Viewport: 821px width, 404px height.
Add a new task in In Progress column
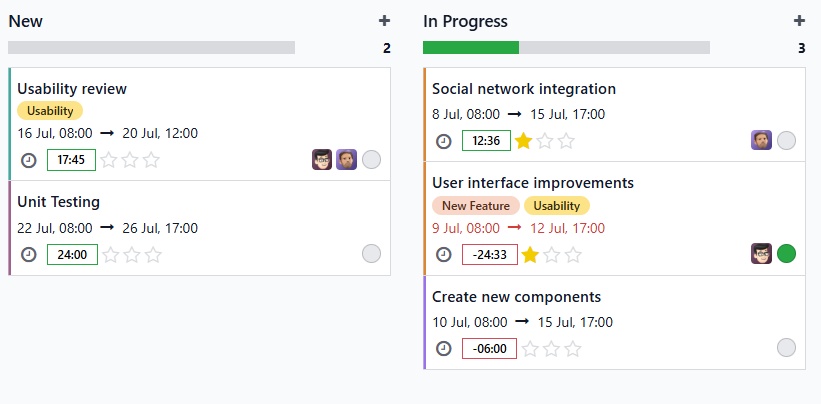point(799,21)
